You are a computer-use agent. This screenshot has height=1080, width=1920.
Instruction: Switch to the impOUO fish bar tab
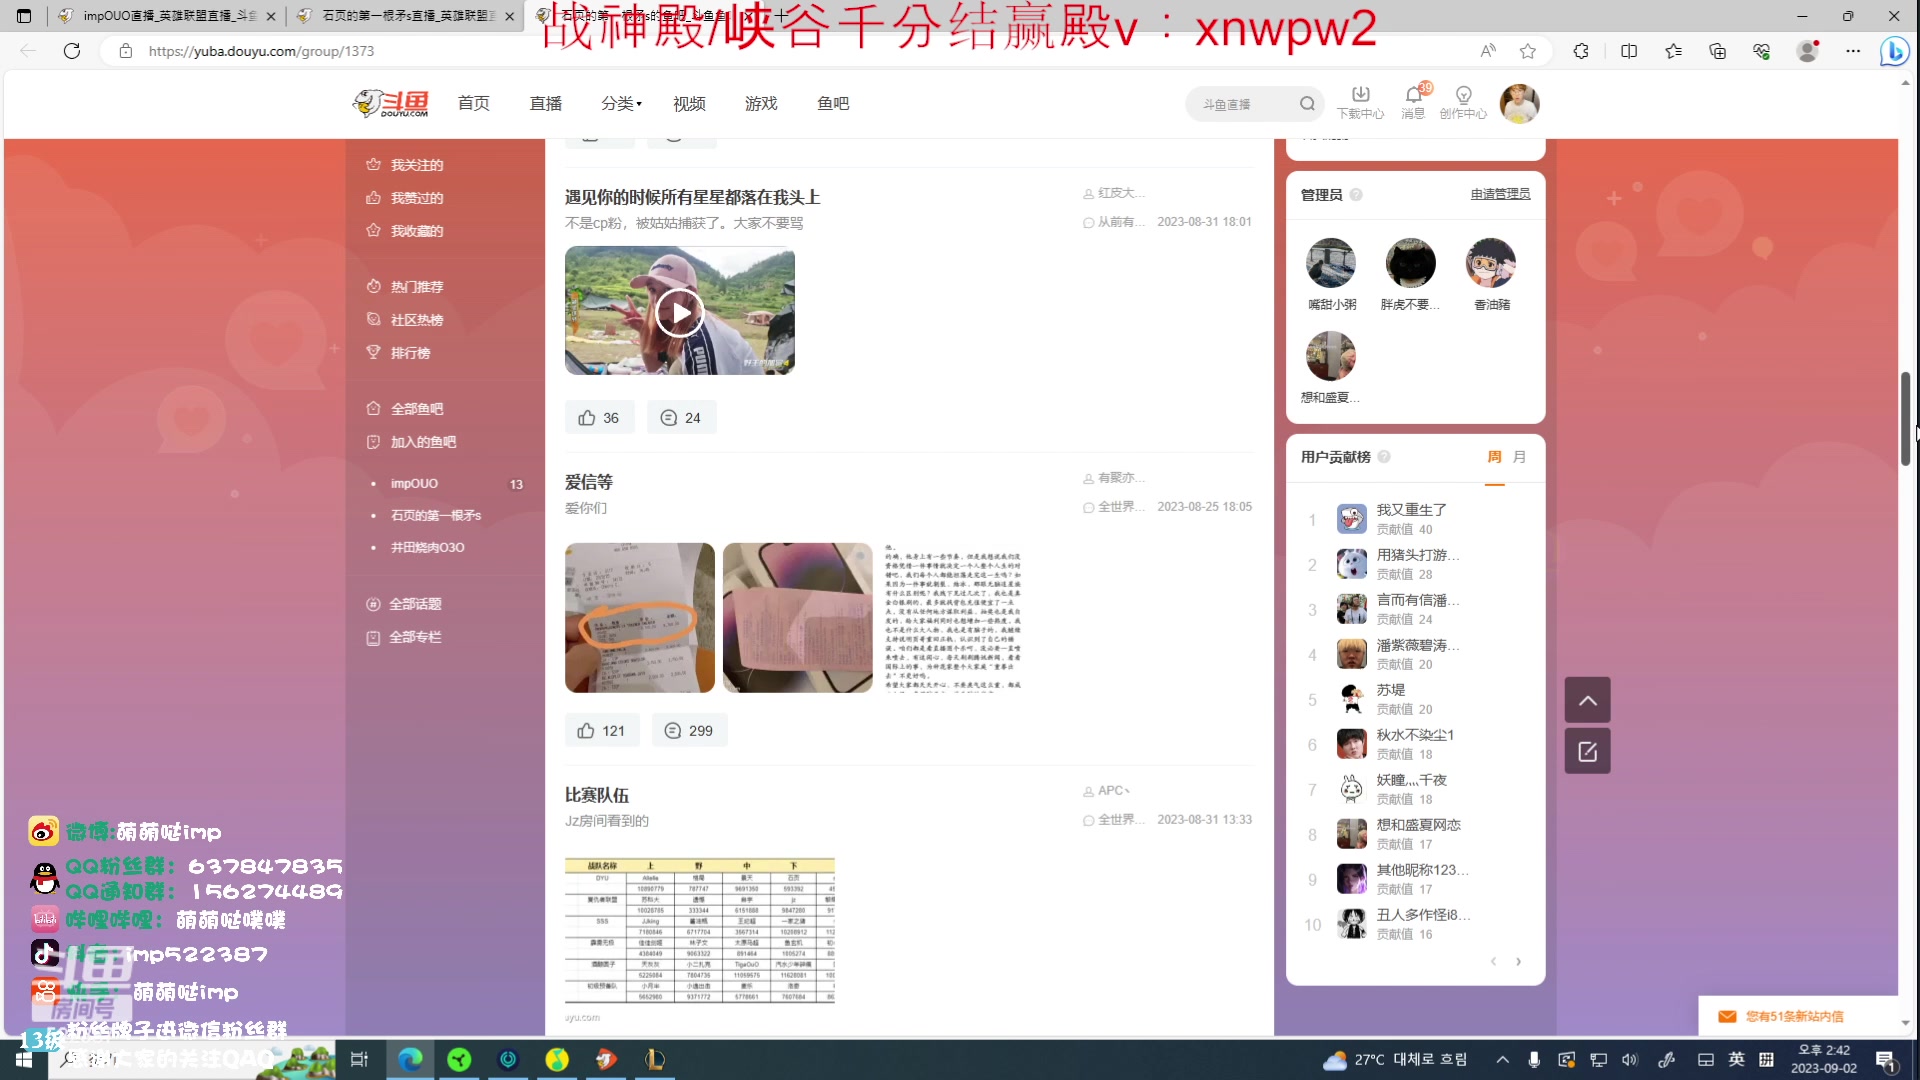click(413, 483)
